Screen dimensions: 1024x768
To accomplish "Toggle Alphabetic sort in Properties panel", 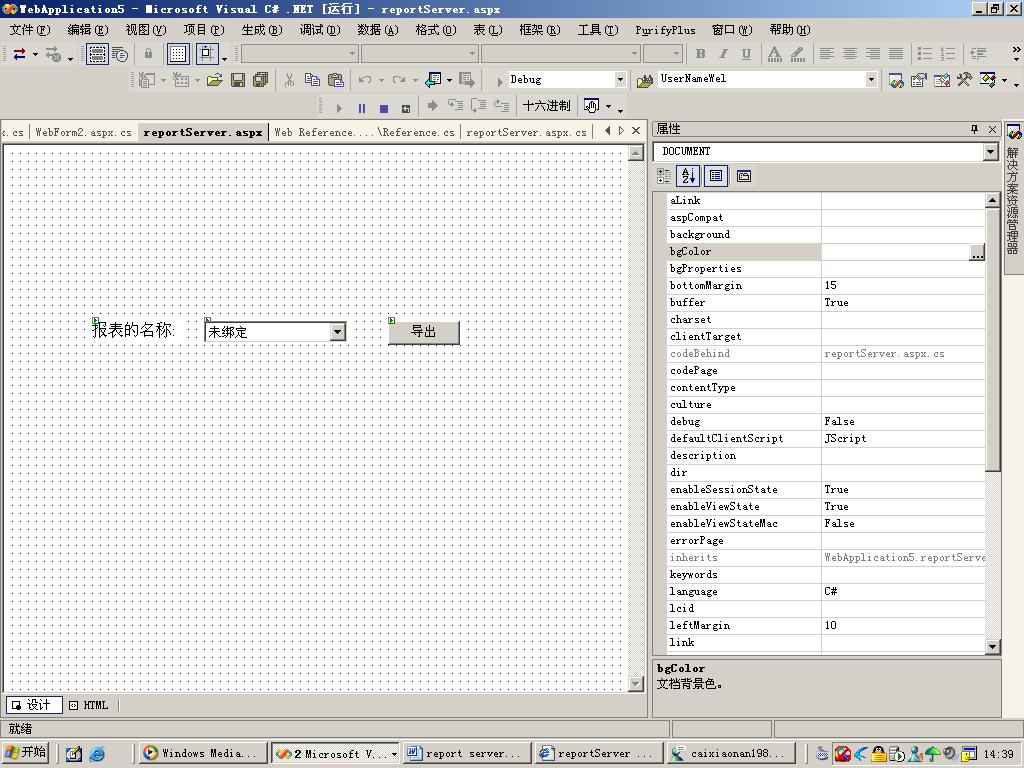I will coord(688,176).
